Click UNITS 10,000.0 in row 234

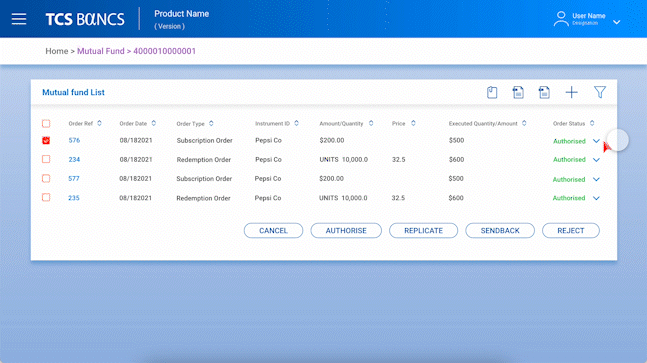click(343, 160)
